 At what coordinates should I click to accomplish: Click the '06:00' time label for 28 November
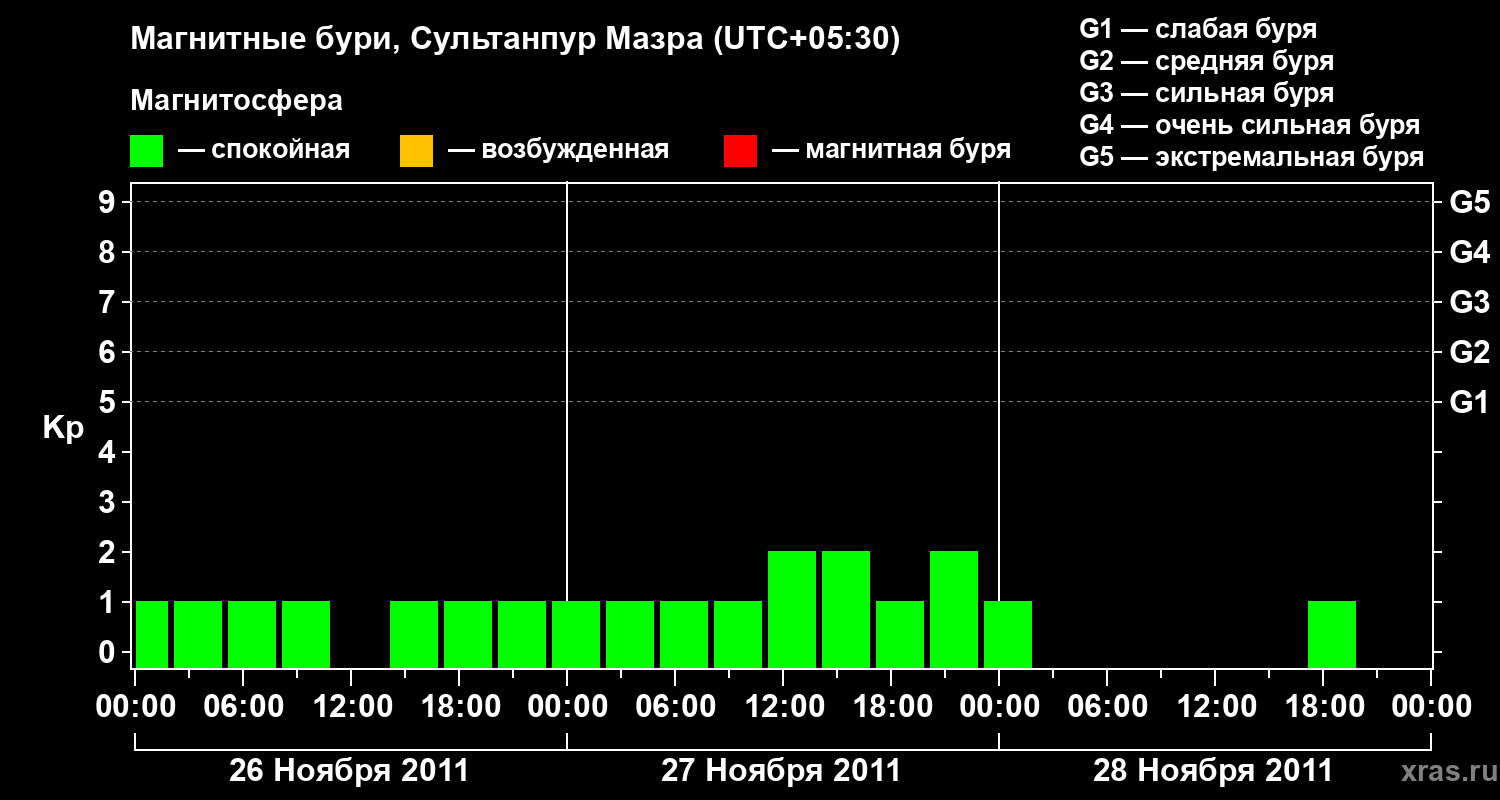[1107, 707]
